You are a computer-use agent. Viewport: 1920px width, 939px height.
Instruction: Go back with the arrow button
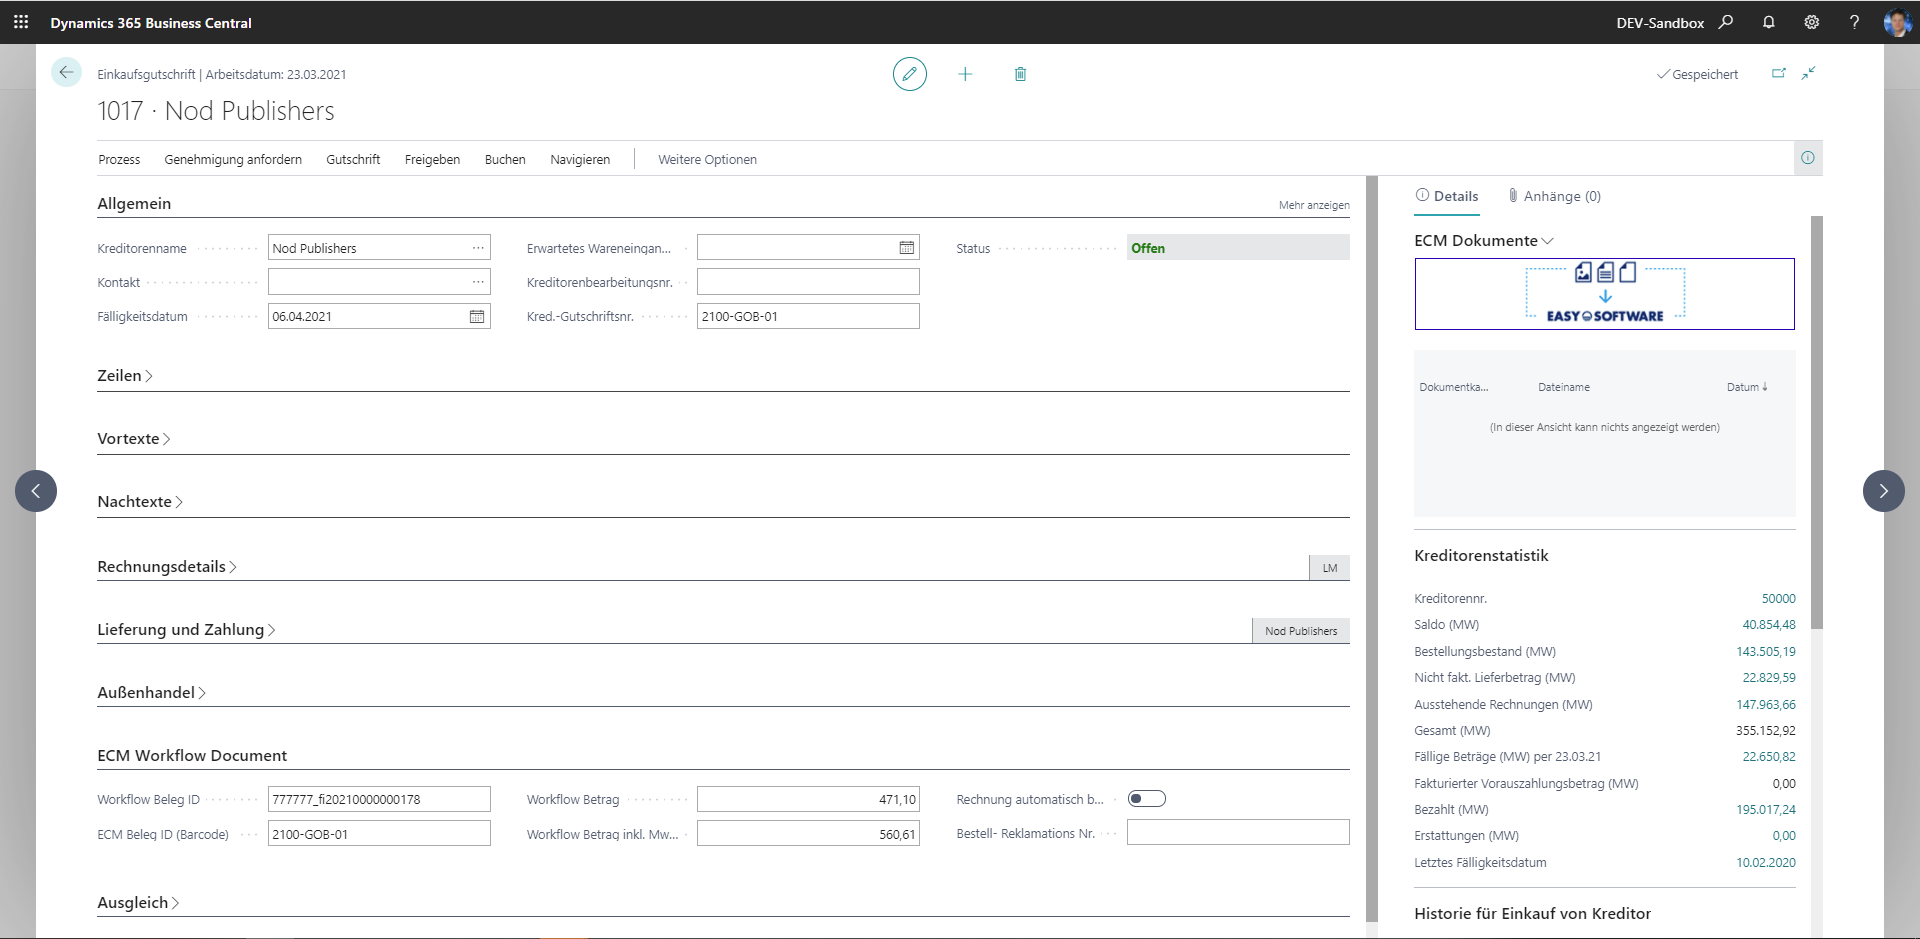66,72
